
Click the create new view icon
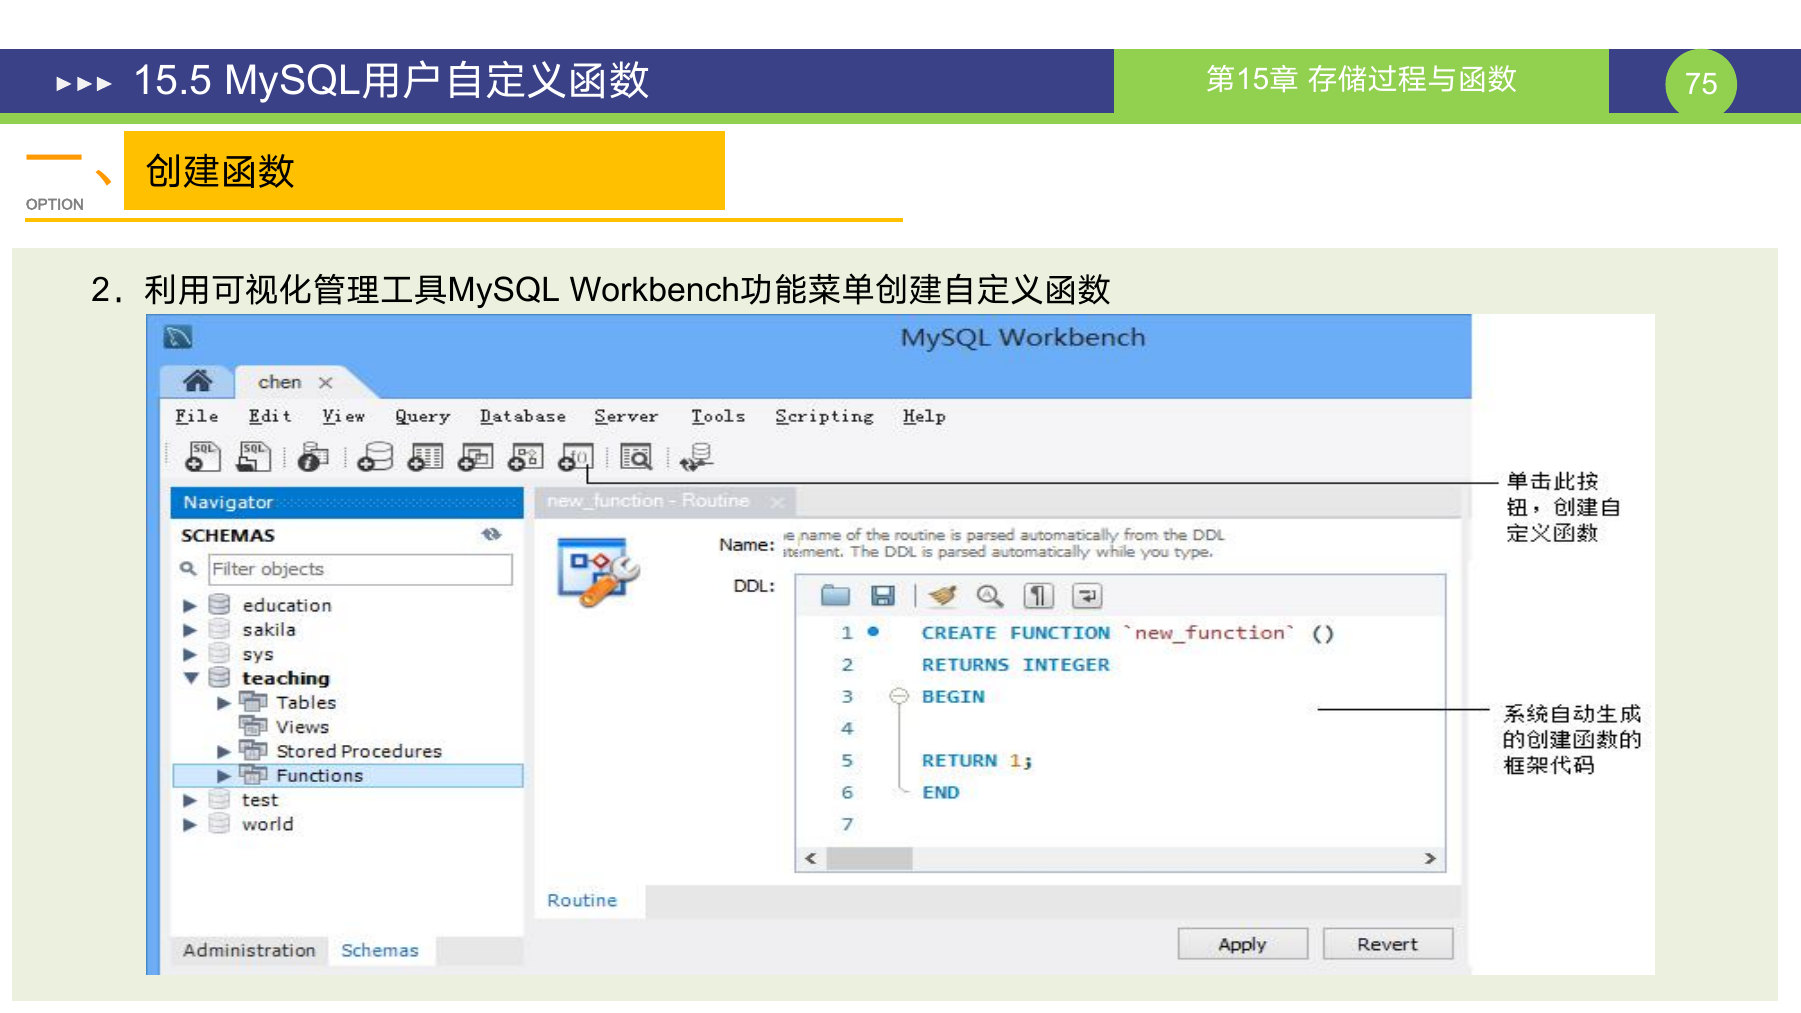pos(476,457)
